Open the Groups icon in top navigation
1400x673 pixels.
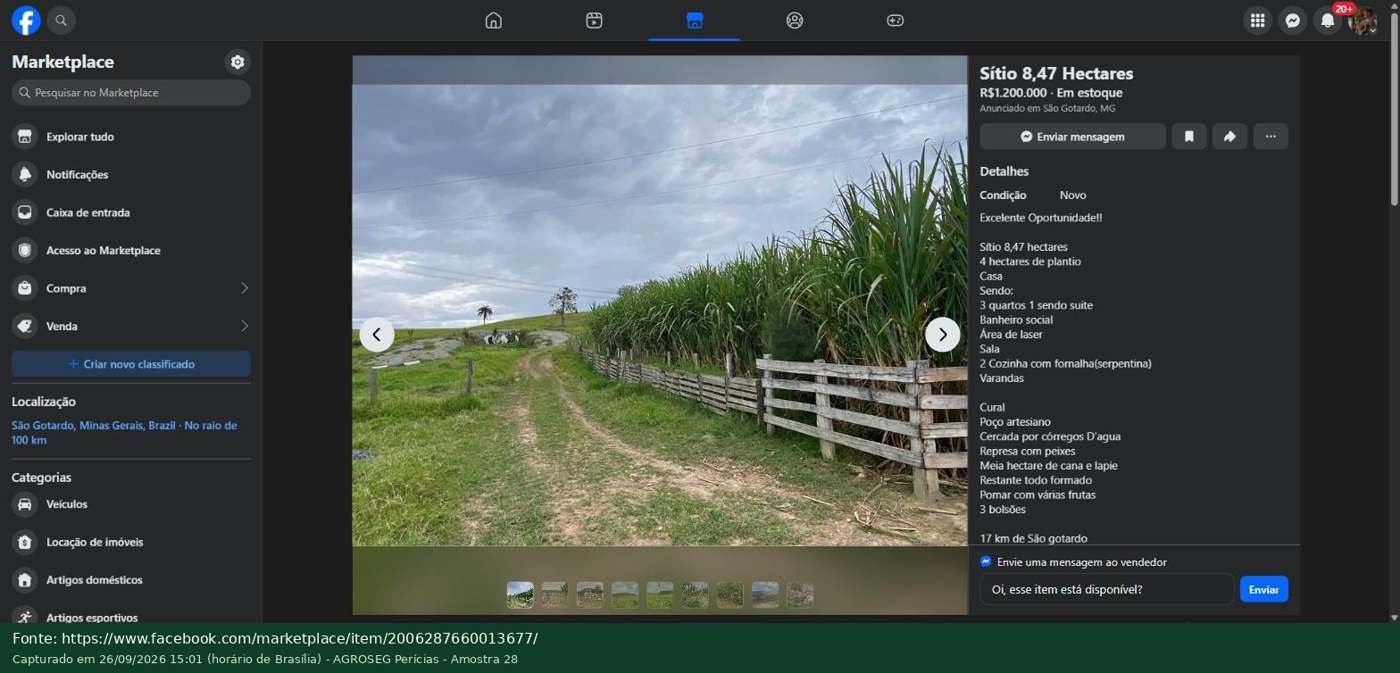click(x=795, y=20)
